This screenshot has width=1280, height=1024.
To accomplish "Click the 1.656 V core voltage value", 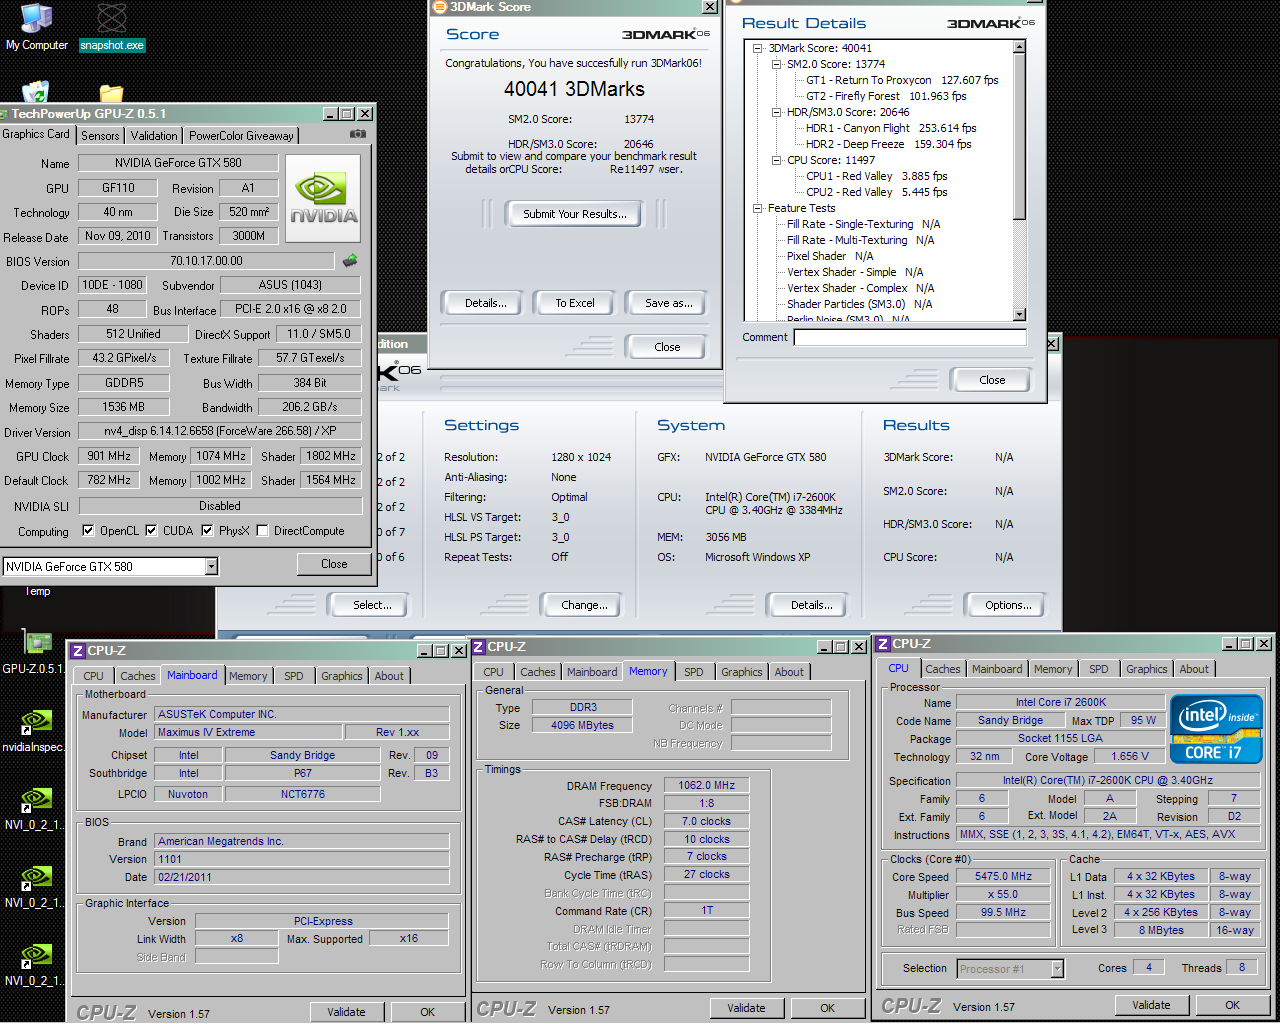I will click(1130, 756).
